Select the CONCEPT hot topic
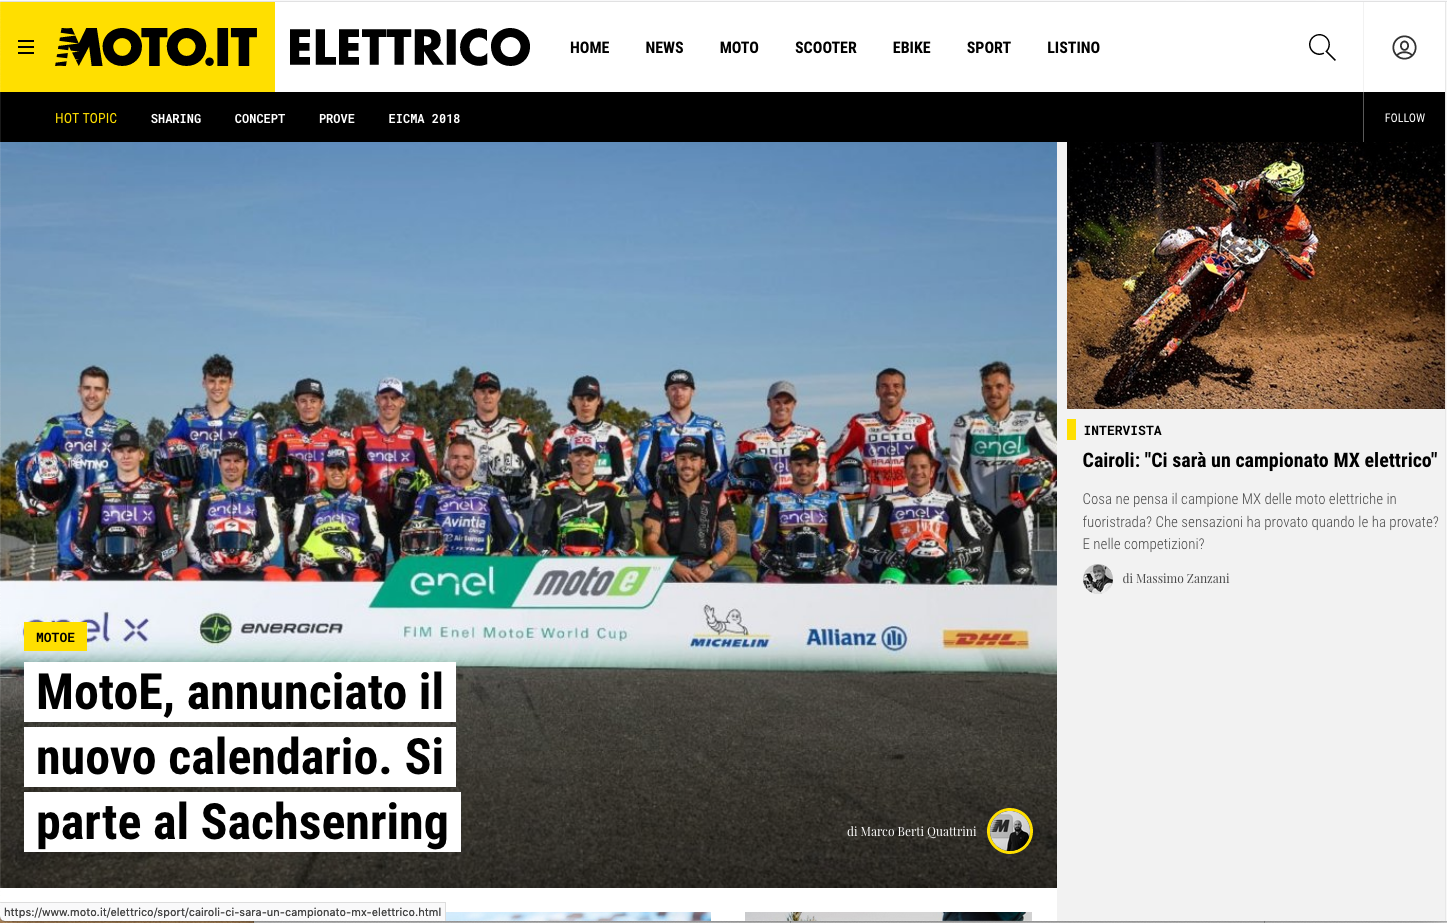 260,119
